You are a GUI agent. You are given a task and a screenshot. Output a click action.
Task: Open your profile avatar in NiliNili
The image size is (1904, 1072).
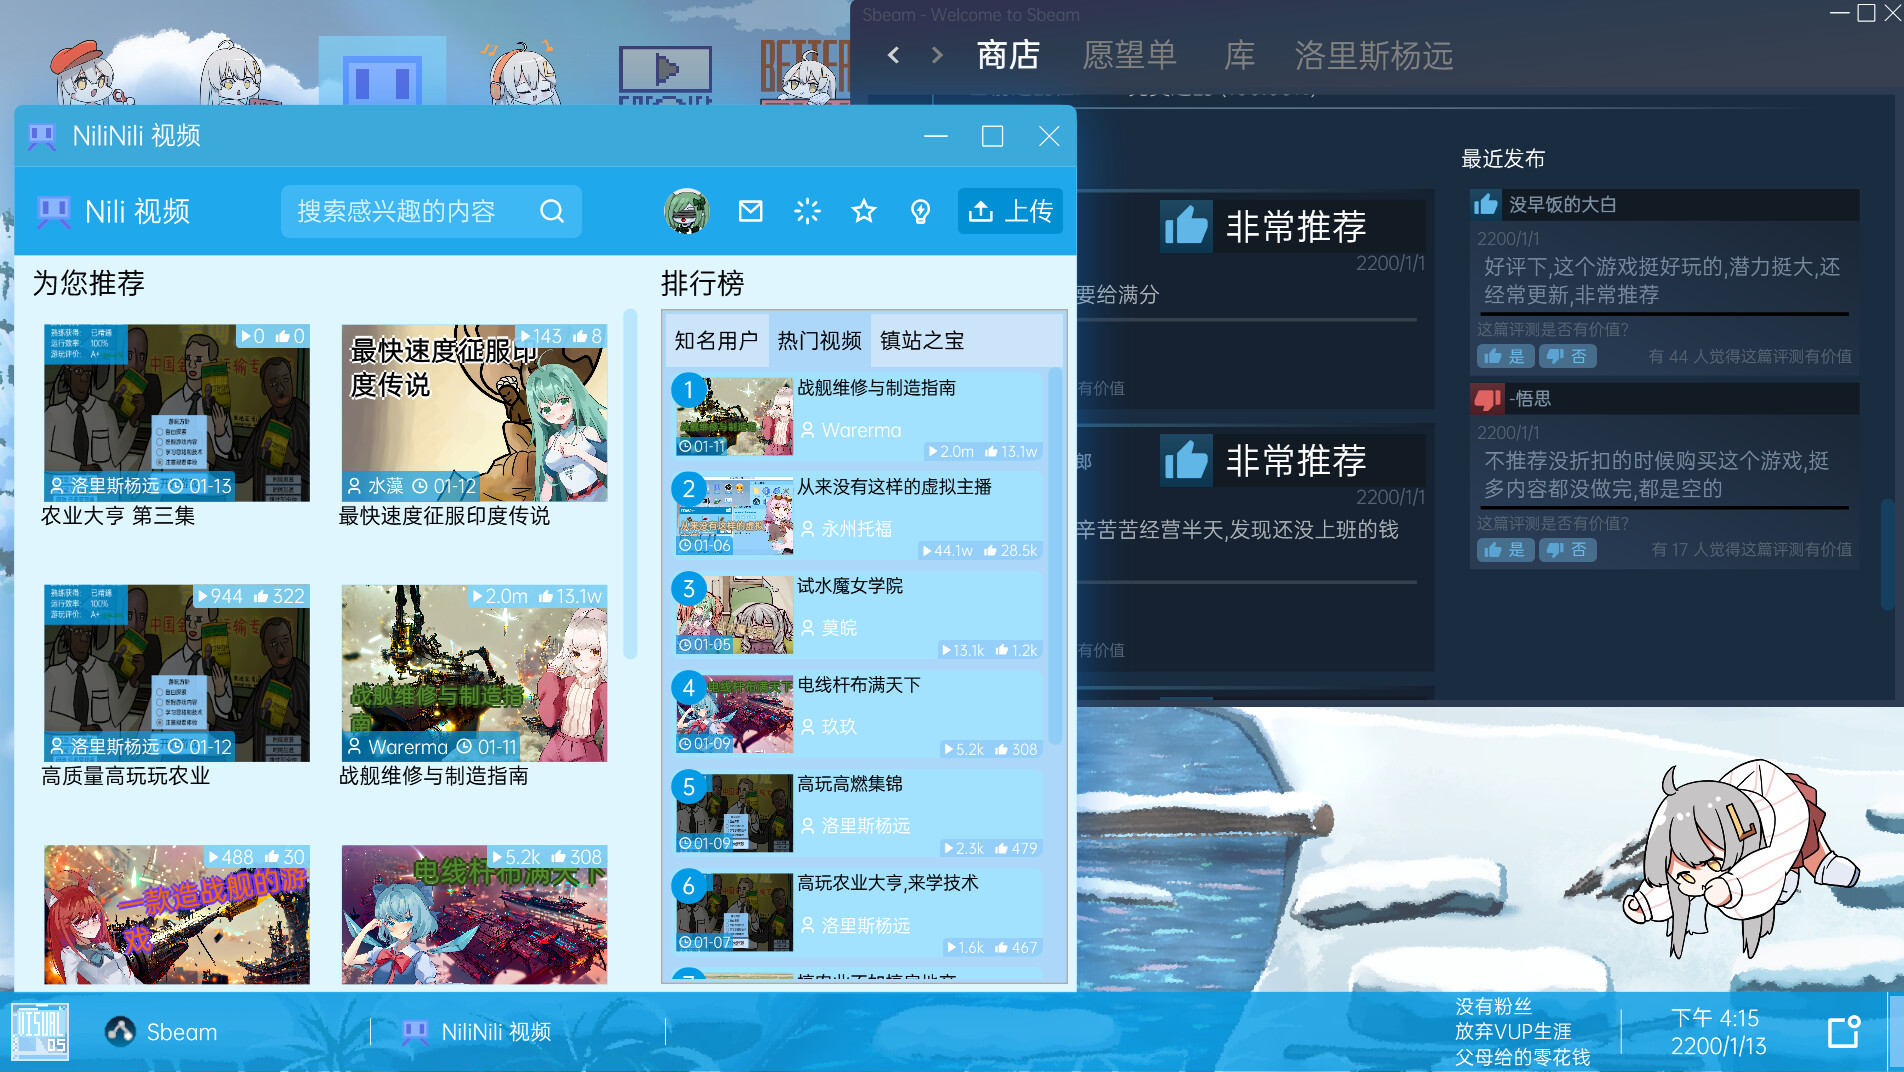688,211
